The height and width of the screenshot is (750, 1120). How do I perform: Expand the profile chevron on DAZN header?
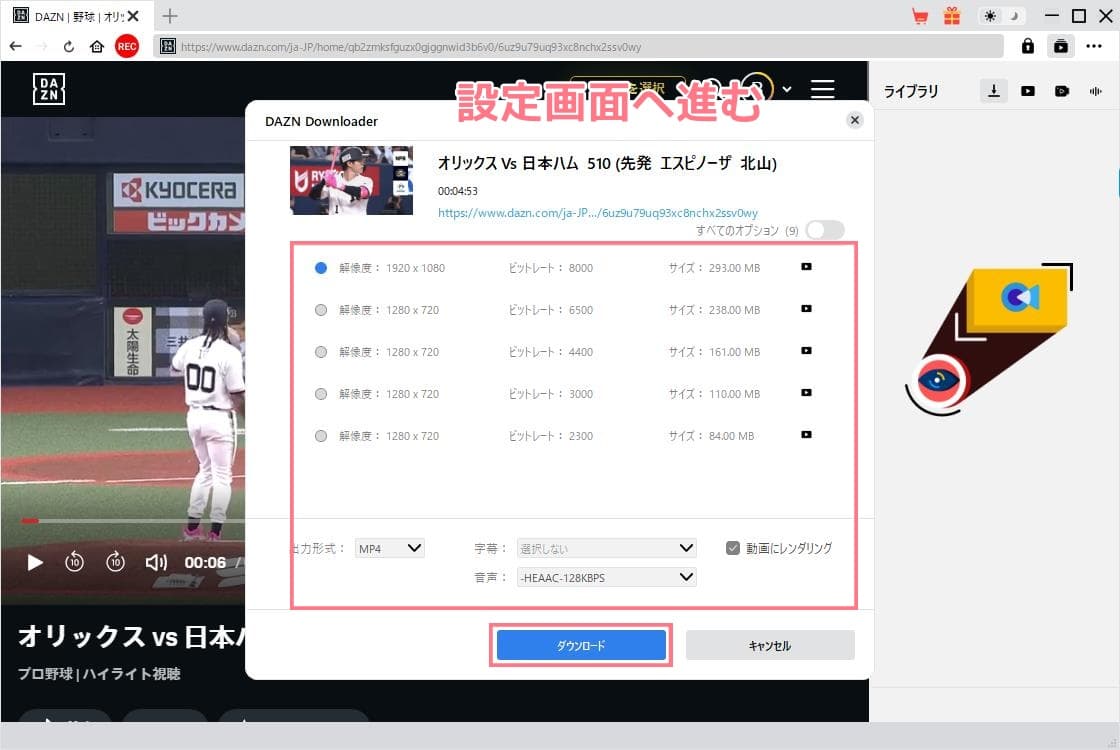click(786, 89)
